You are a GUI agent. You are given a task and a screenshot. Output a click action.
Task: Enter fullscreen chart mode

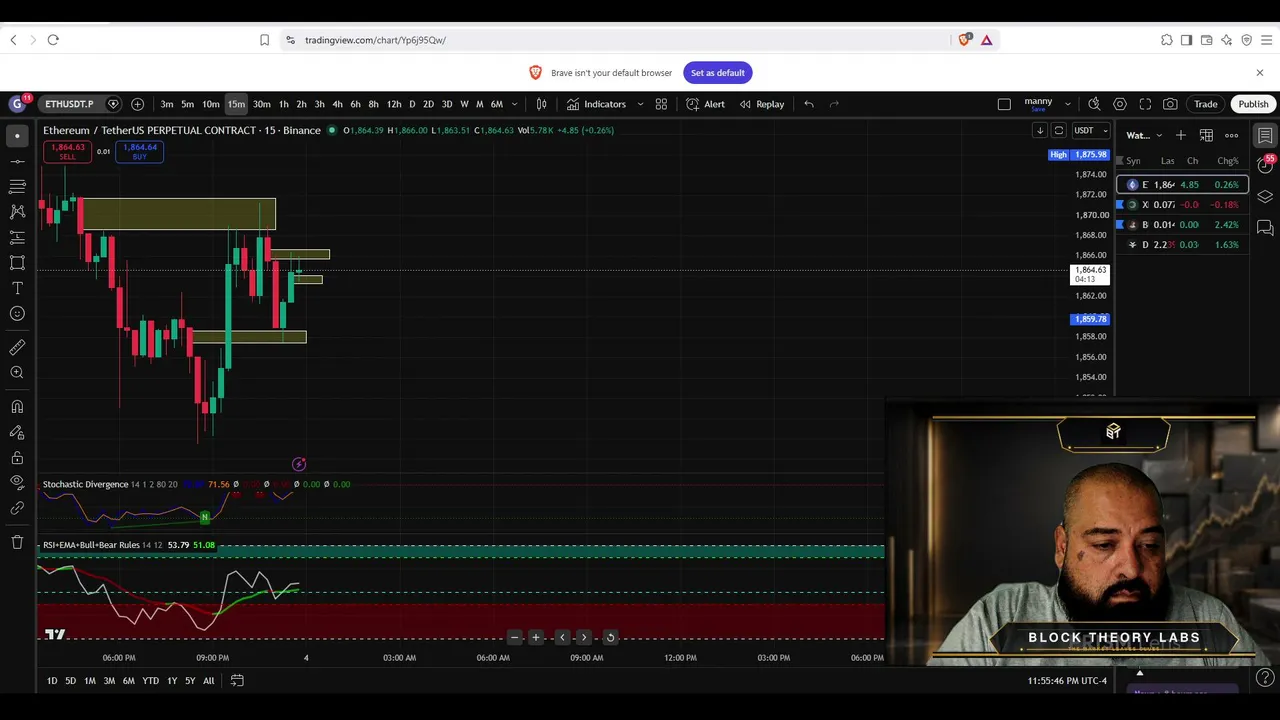click(1145, 104)
